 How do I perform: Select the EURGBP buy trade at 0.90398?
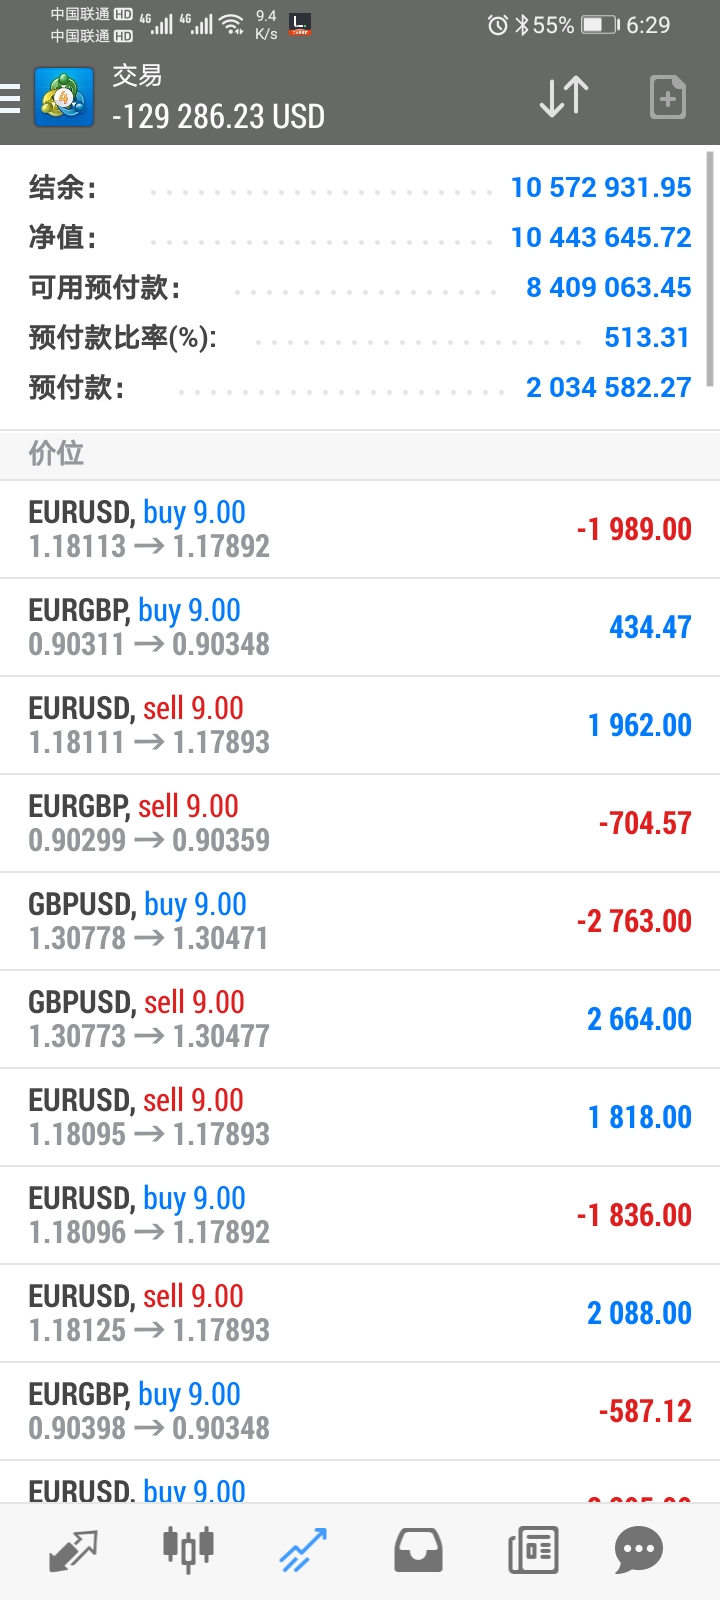tap(360, 1411)
